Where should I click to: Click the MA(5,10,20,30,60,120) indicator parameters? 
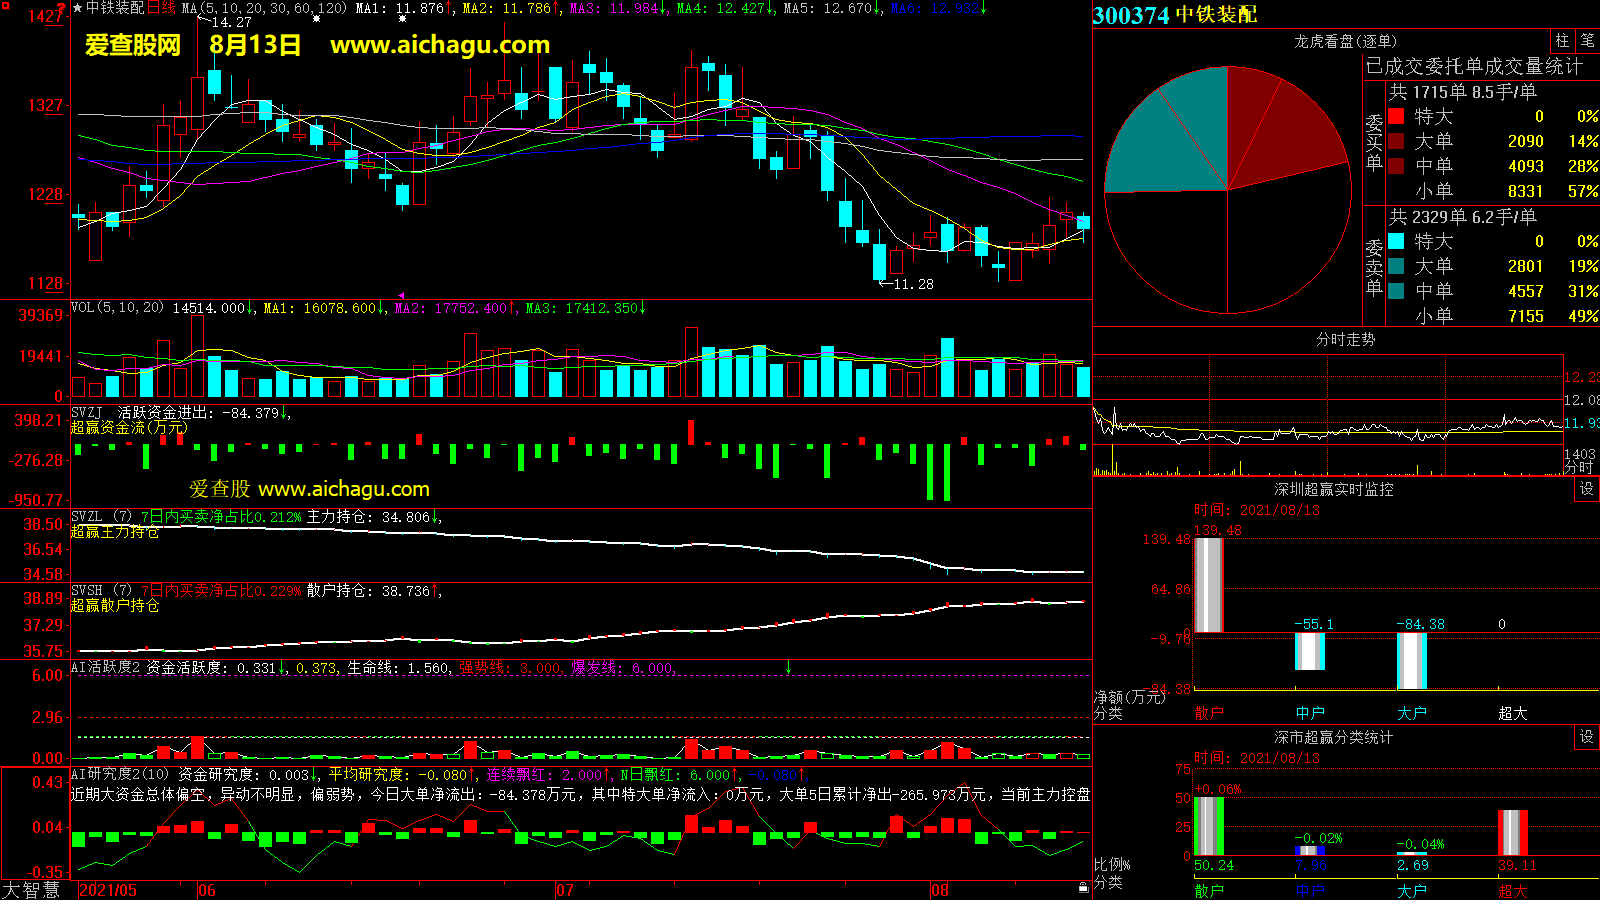click(264, 8)
